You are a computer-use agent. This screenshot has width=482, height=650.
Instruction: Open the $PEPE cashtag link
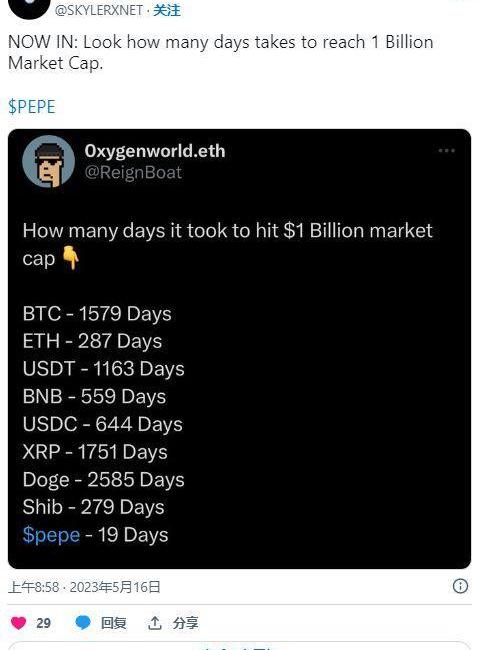pyautogui.click(x=31, y=107)
